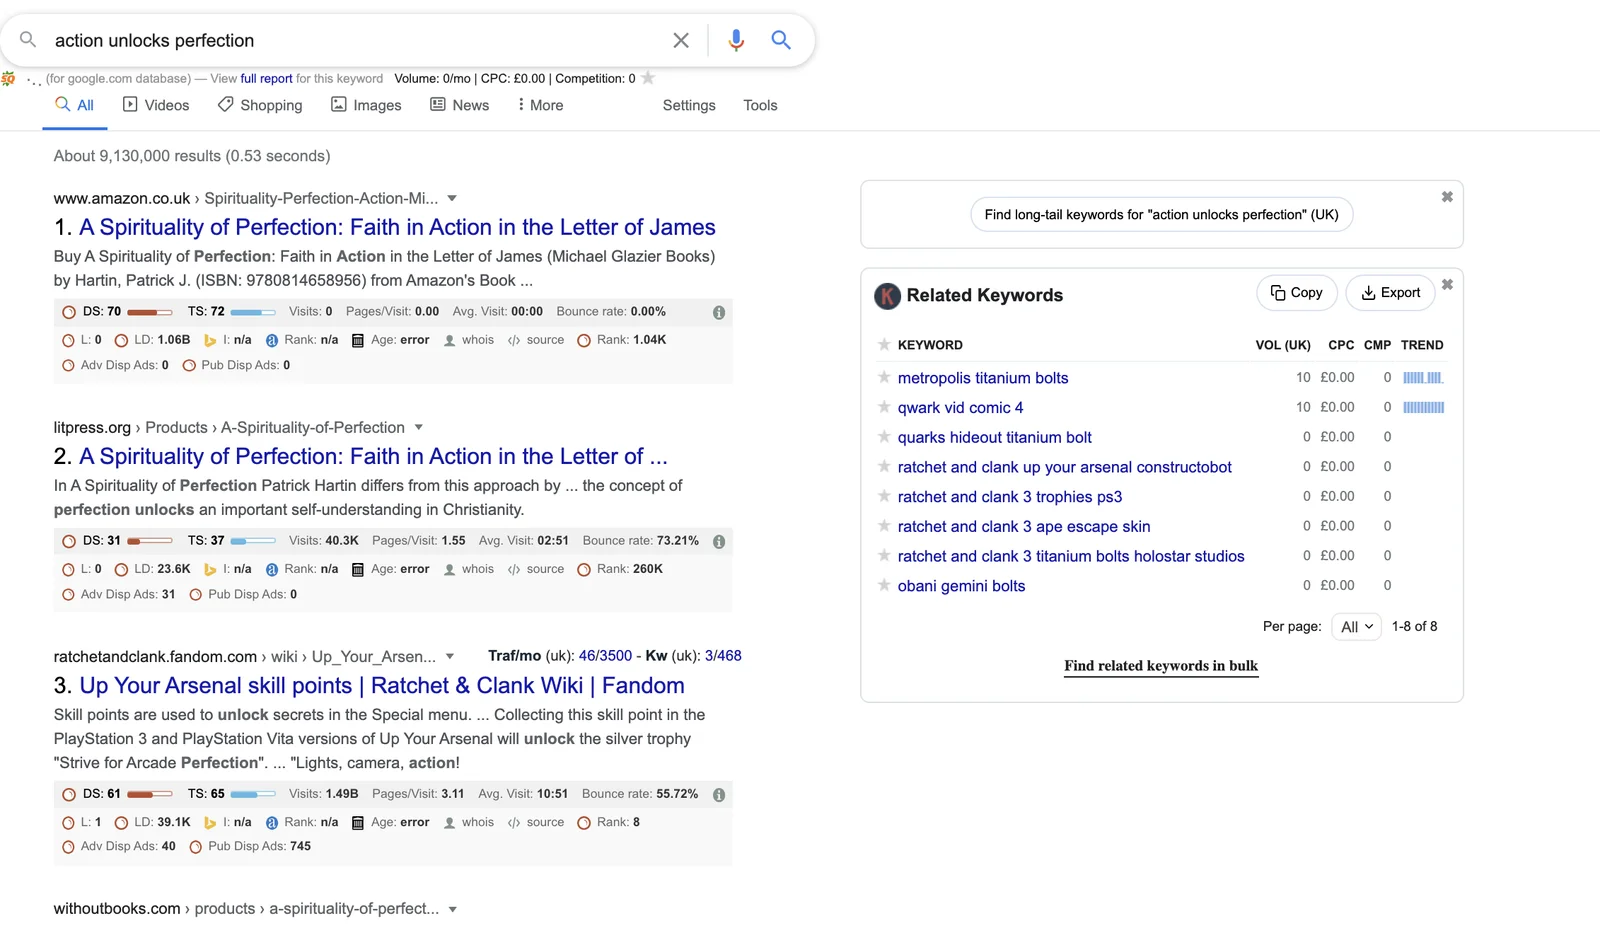This screenshot has height=928, width=1600.
Task: Star ratchet and clank 3 ape escape skin
Action: (x=884, y=526)
